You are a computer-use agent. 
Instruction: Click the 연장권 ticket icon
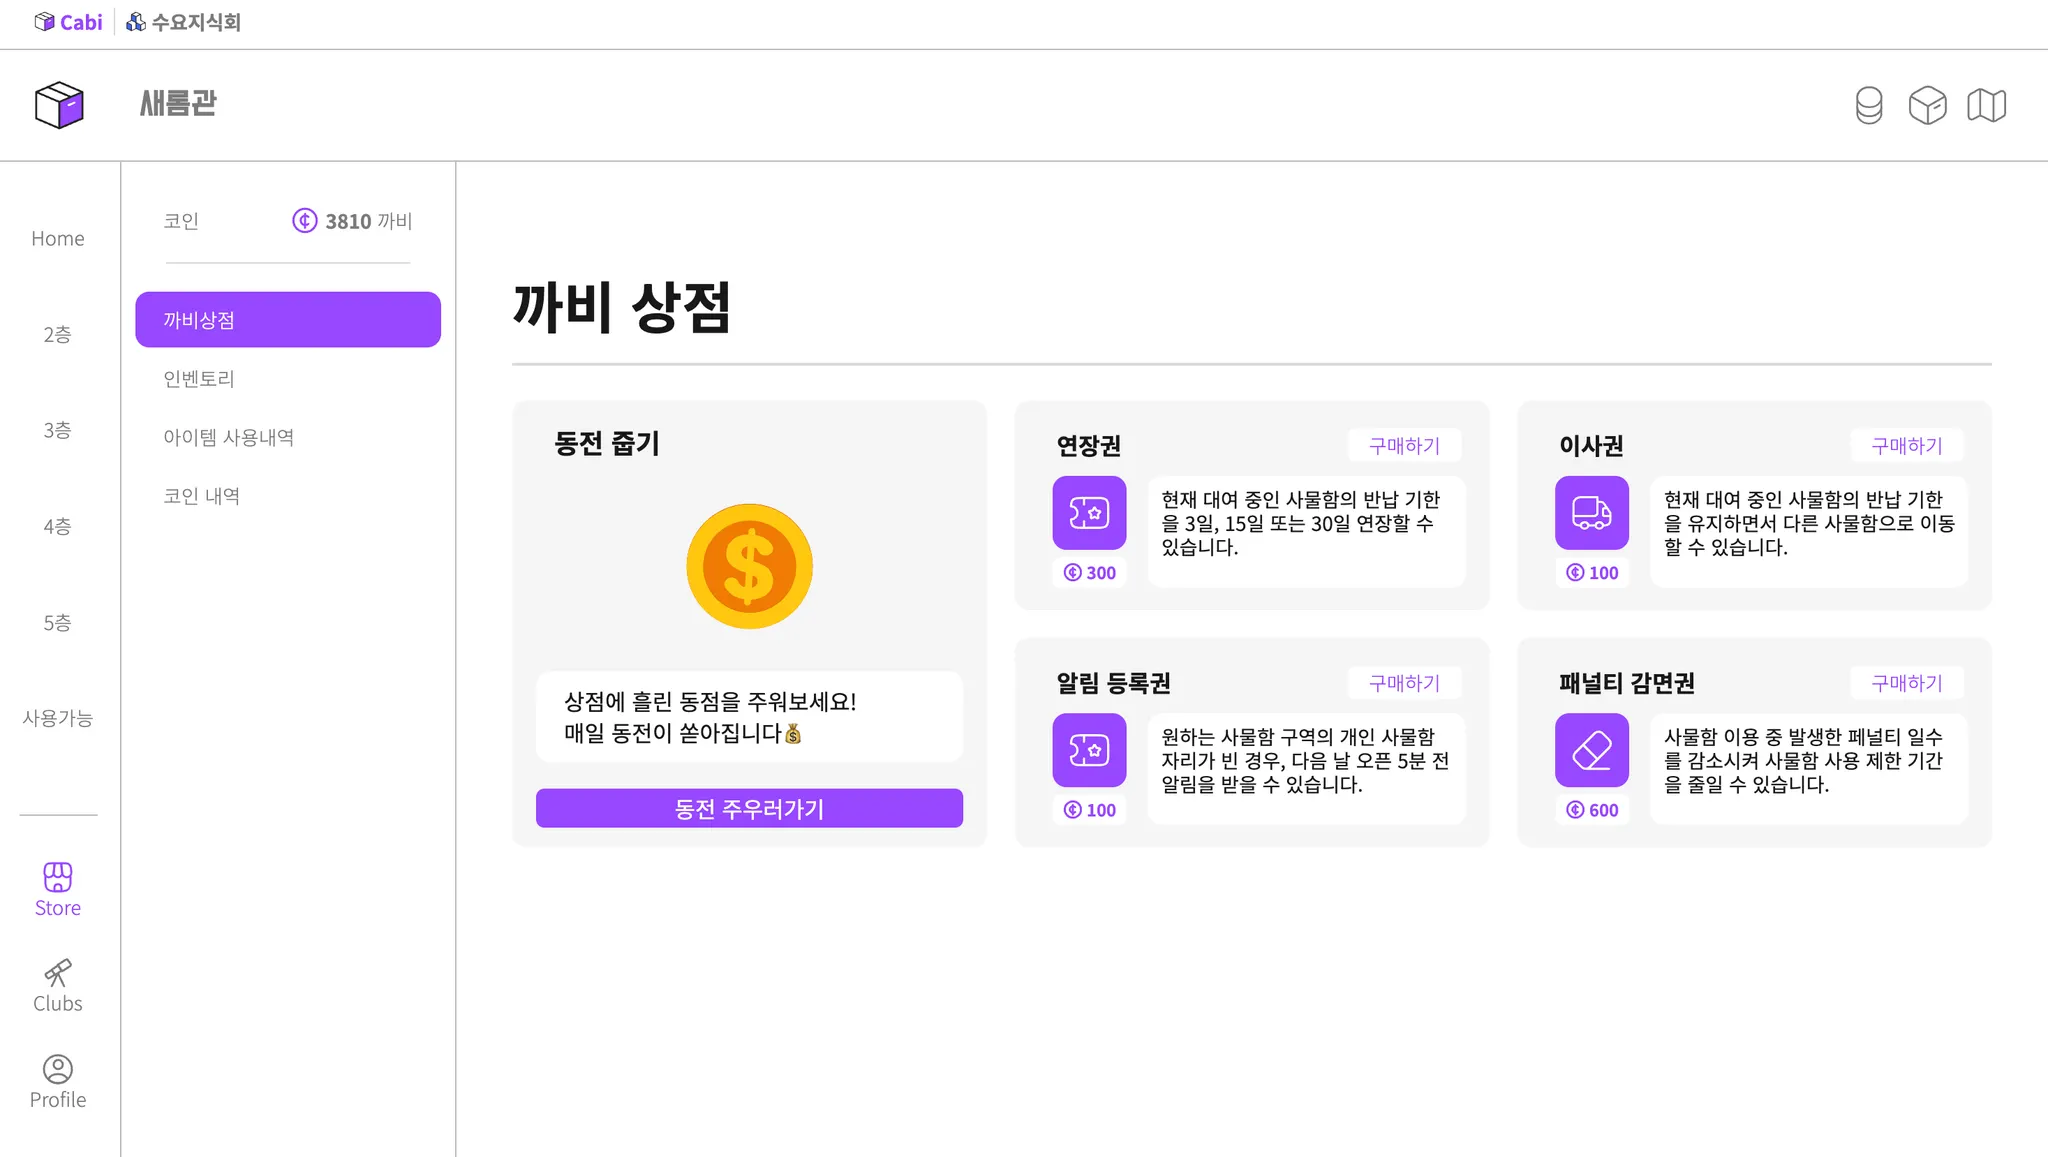coord(1089,513)
